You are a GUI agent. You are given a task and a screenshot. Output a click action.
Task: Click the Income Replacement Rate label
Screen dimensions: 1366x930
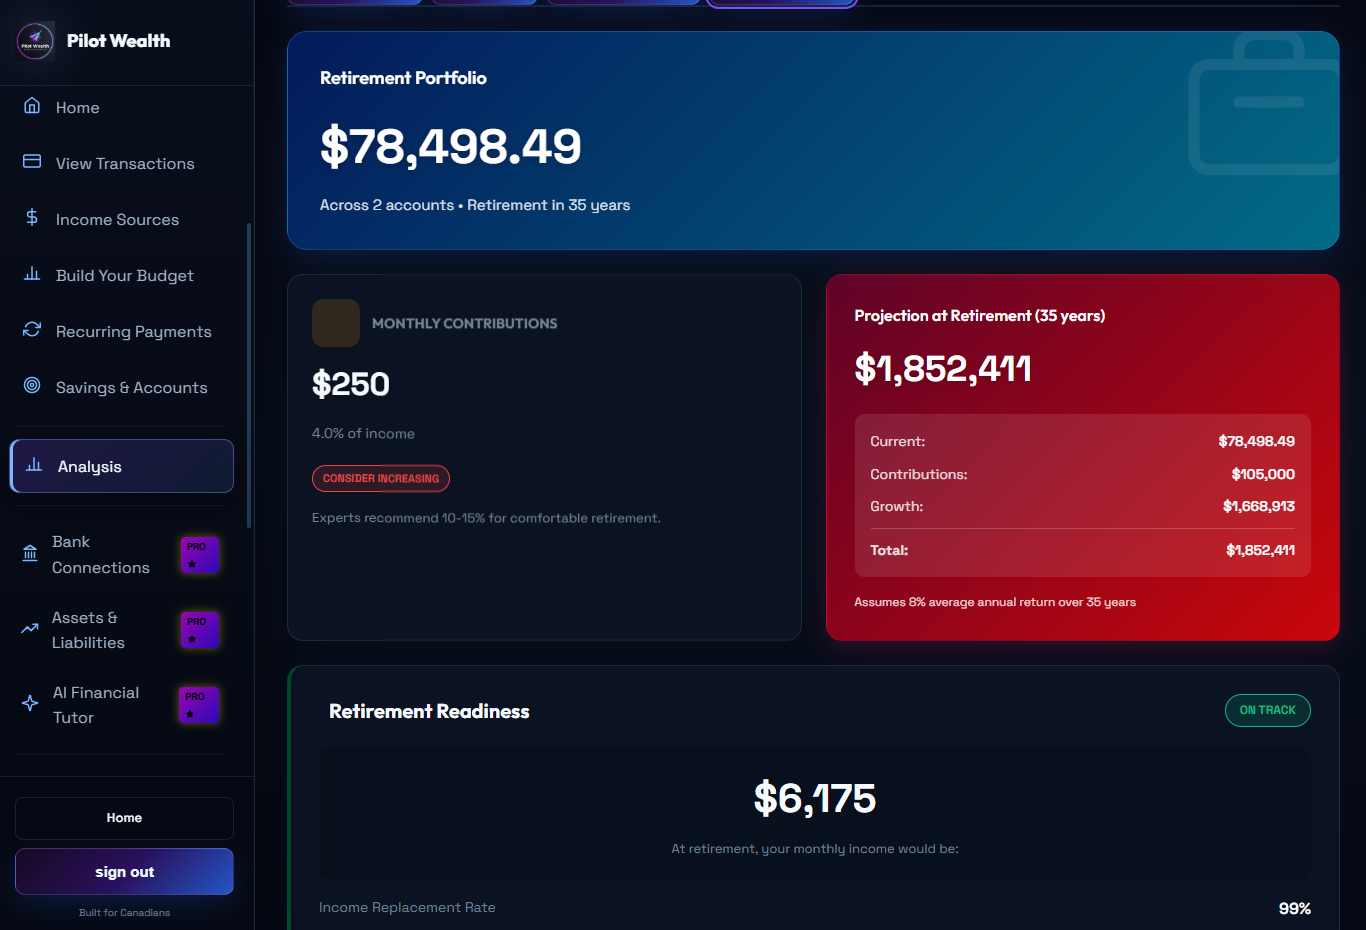click(x=407, y=908)
